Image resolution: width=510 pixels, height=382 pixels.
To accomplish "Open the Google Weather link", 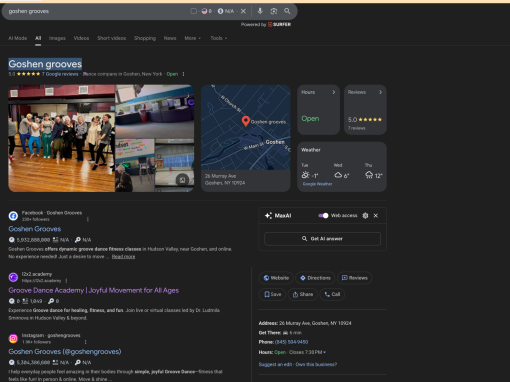I will [317, 184].
